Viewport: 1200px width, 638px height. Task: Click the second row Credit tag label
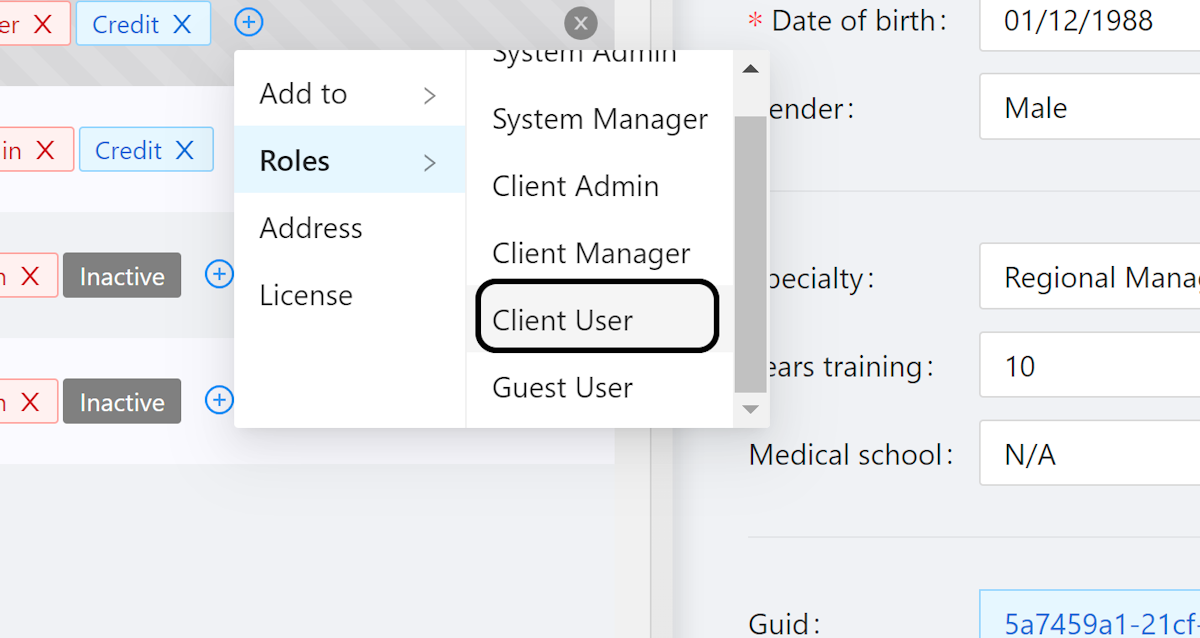128,150
